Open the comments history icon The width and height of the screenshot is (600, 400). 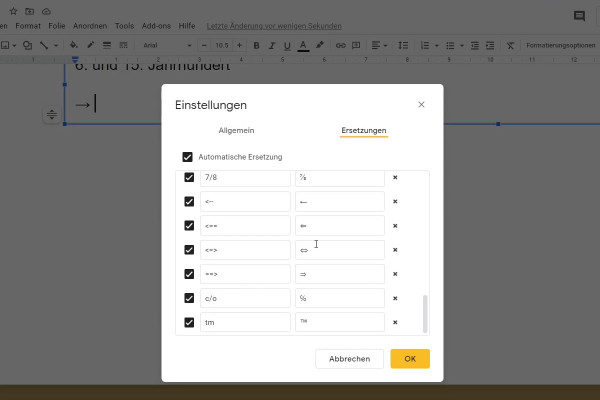coord(579,16)
